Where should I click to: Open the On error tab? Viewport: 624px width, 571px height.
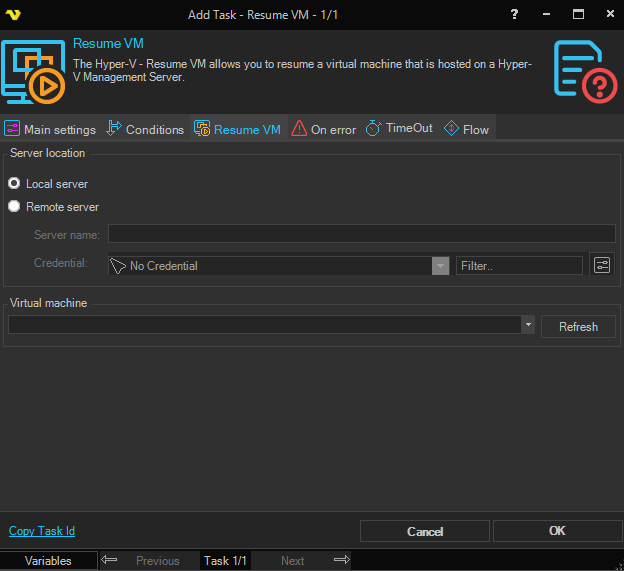click(323, 129)
